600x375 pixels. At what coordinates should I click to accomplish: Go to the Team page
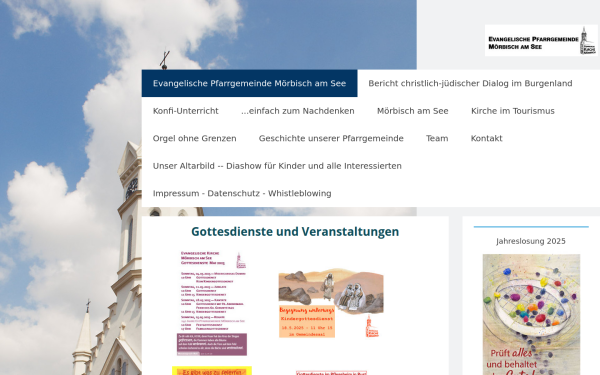(437, 138)
